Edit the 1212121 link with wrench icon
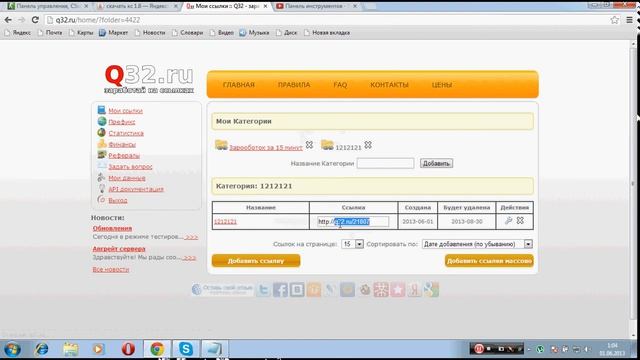 (508, 221)
